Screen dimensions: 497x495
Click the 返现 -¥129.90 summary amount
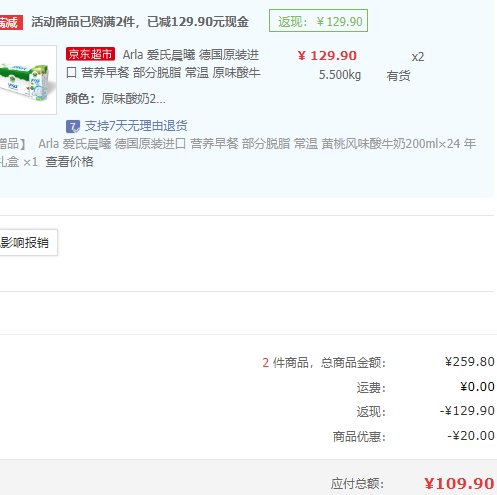(467, 411)
